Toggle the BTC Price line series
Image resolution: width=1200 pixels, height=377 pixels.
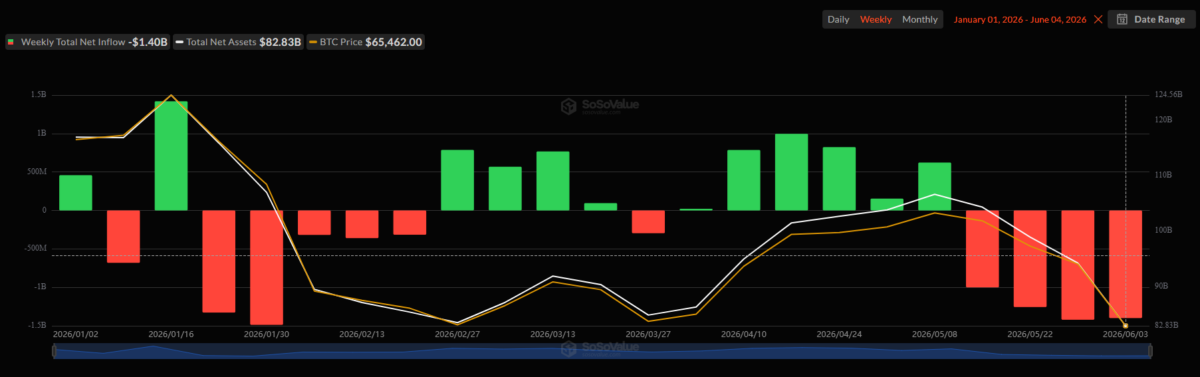pyautogui.click(x=365, y=42)
